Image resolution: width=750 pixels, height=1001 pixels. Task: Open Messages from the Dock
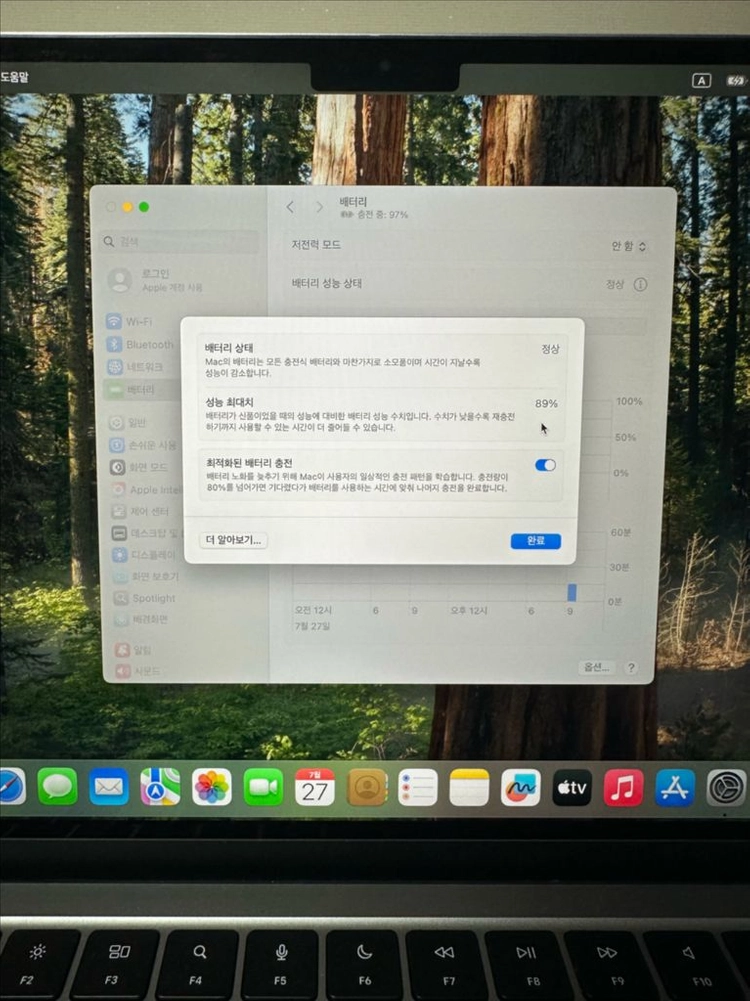tap(57, 786)
